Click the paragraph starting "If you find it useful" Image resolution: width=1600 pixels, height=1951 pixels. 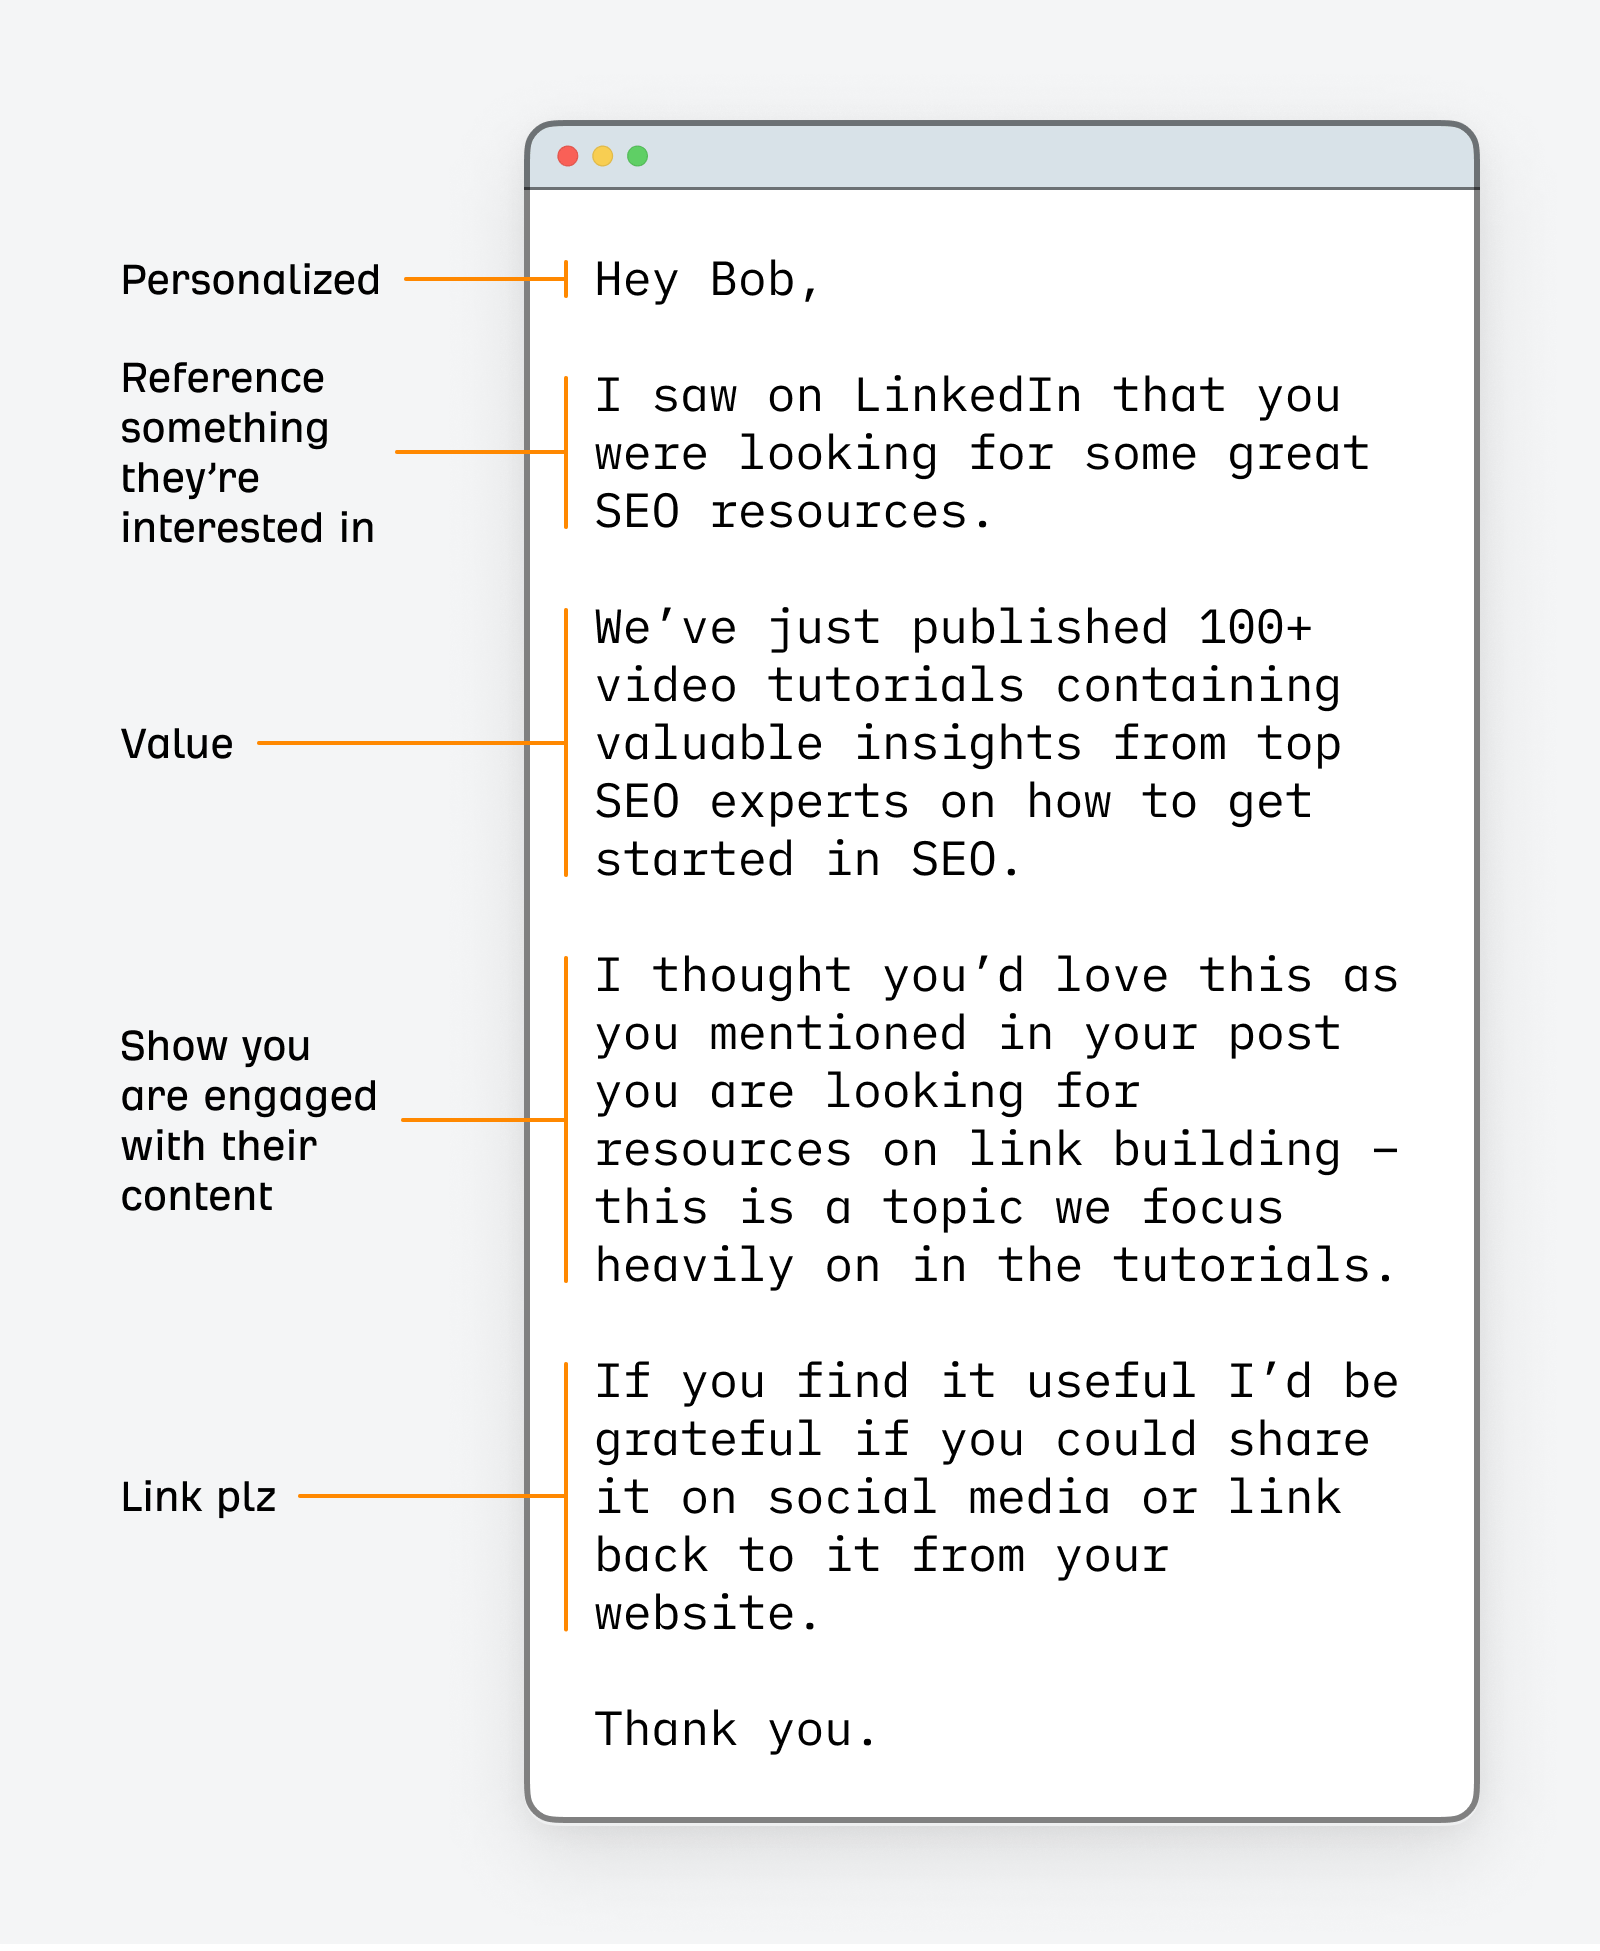[x=995, y=1497]
